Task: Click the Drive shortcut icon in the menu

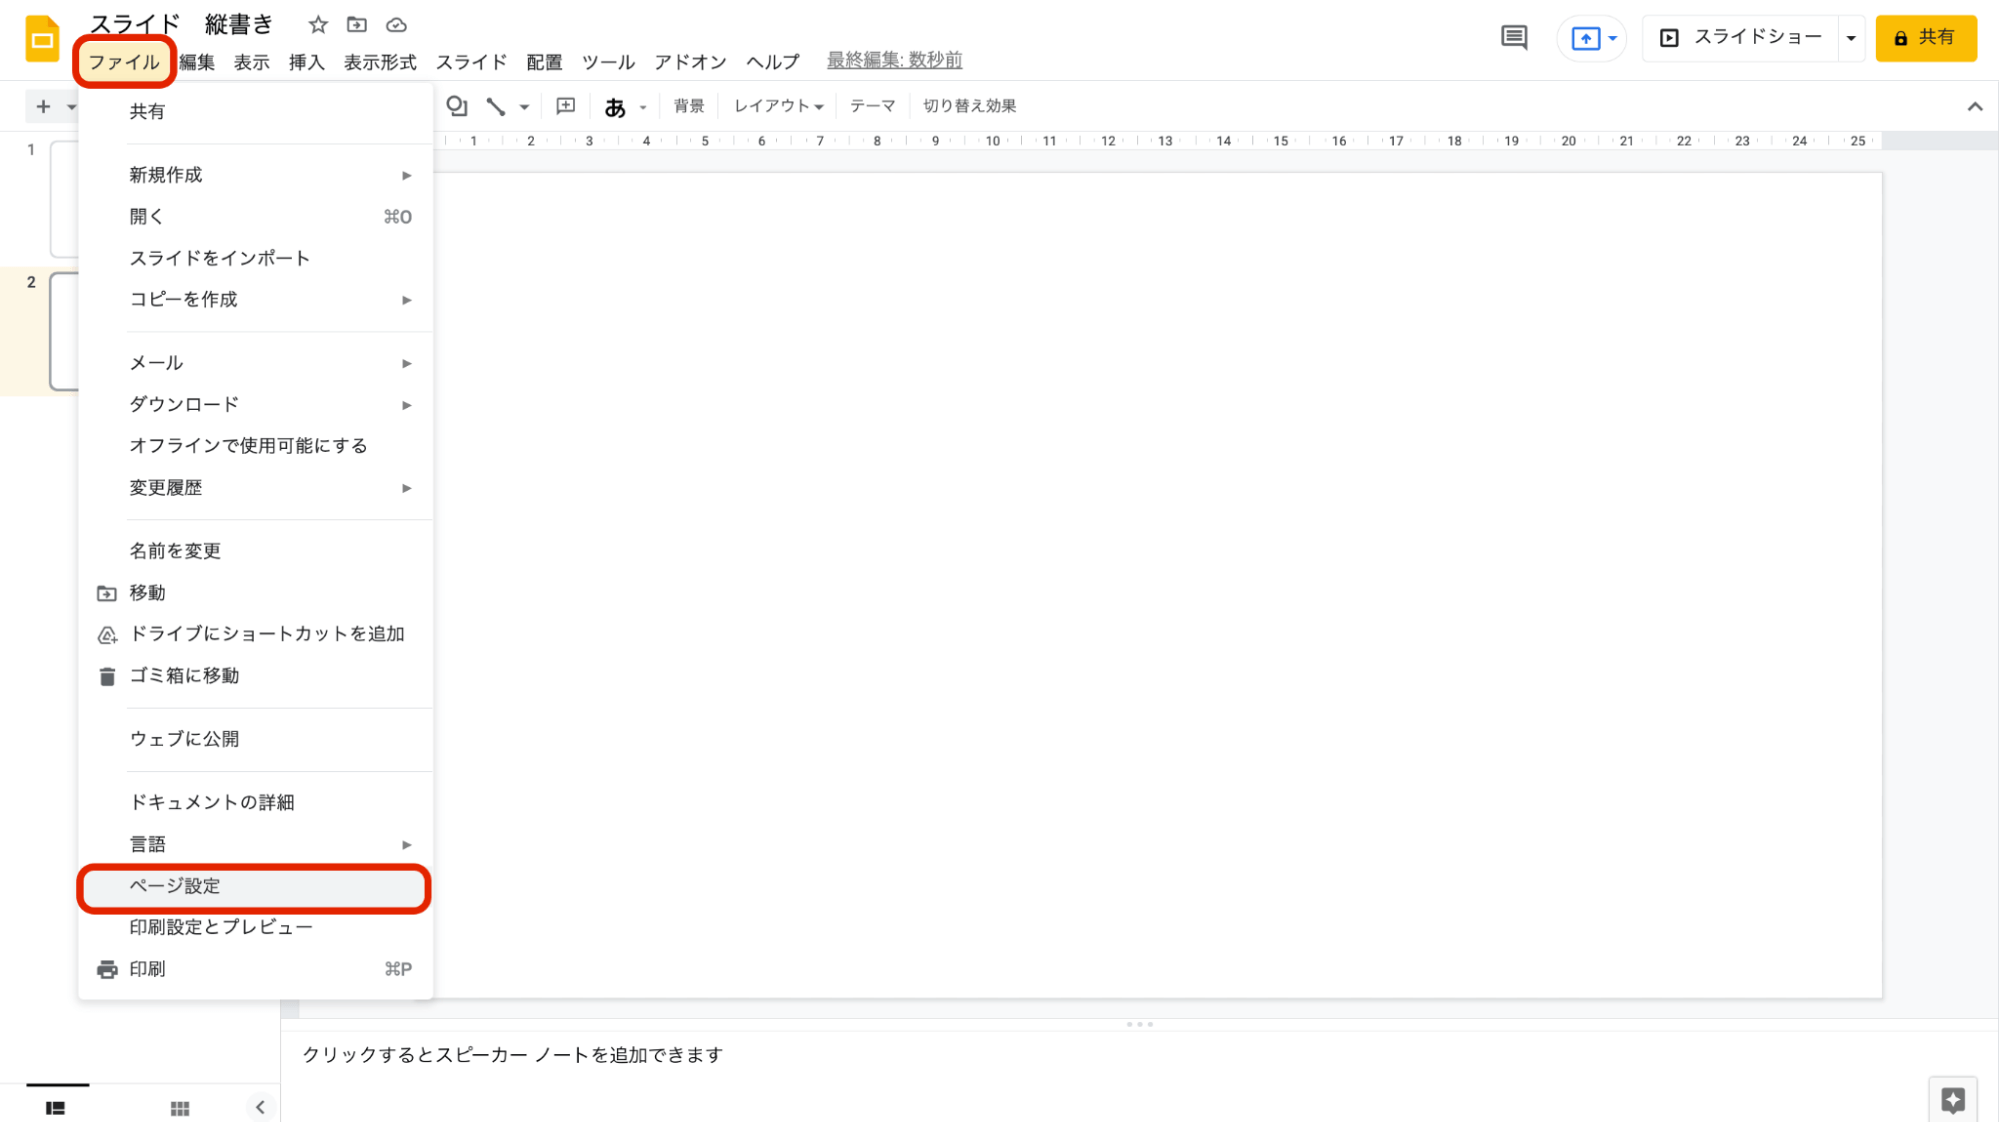Action: 107,635
